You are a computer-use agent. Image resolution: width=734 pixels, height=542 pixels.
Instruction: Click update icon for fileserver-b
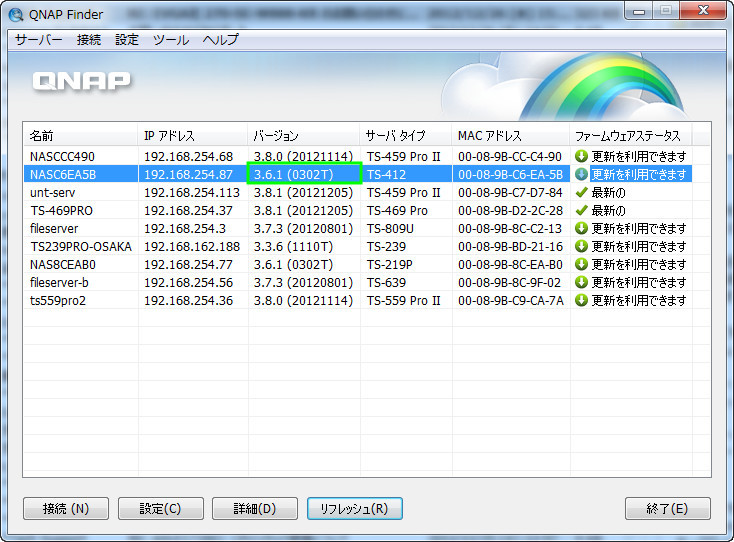point(581,282)
